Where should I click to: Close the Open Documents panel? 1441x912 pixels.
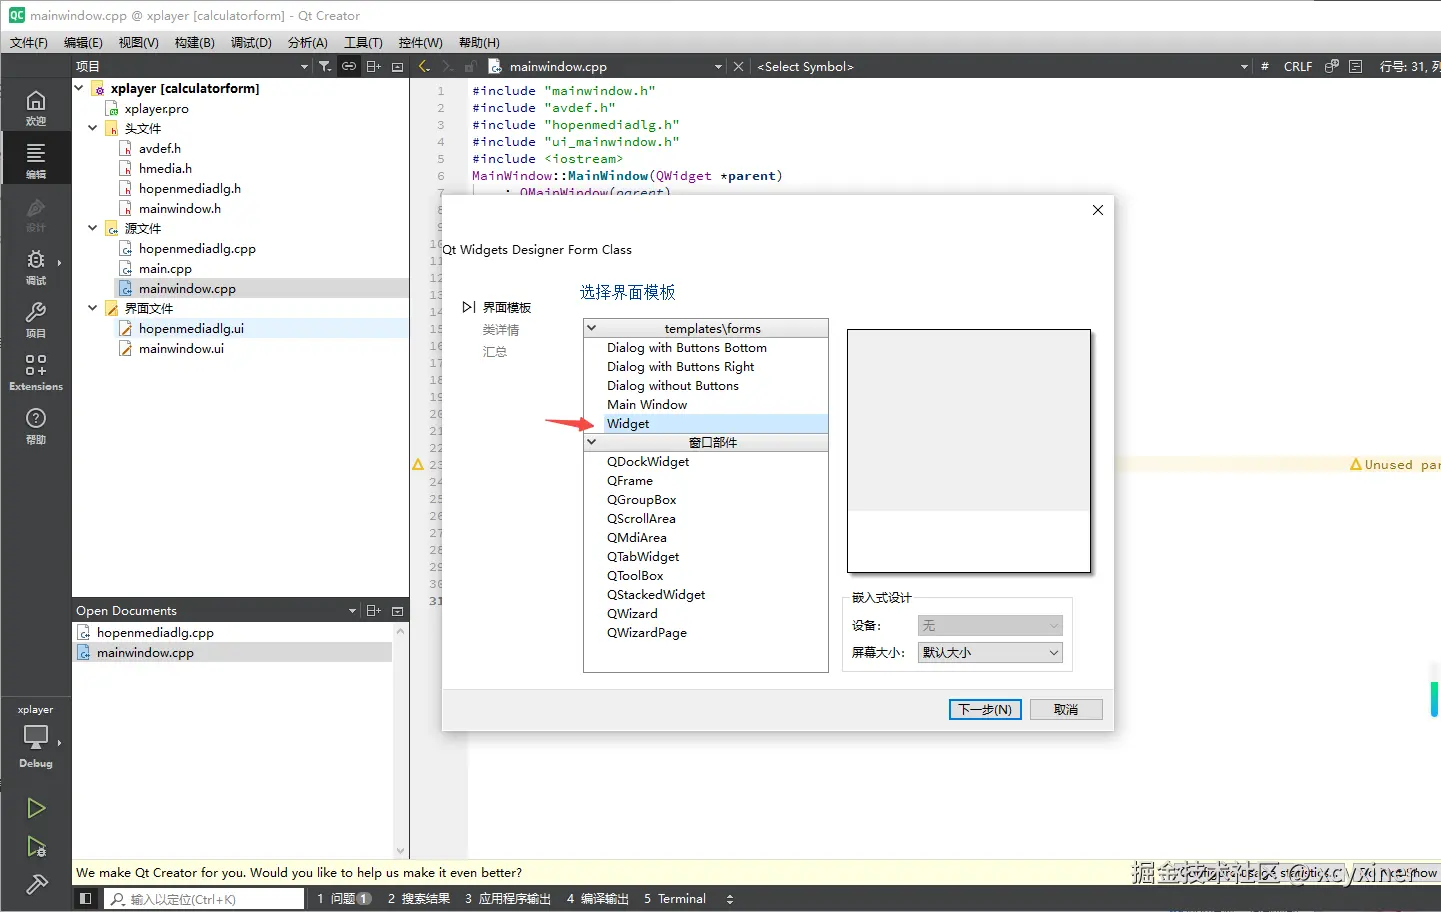(x=397, y=611)
